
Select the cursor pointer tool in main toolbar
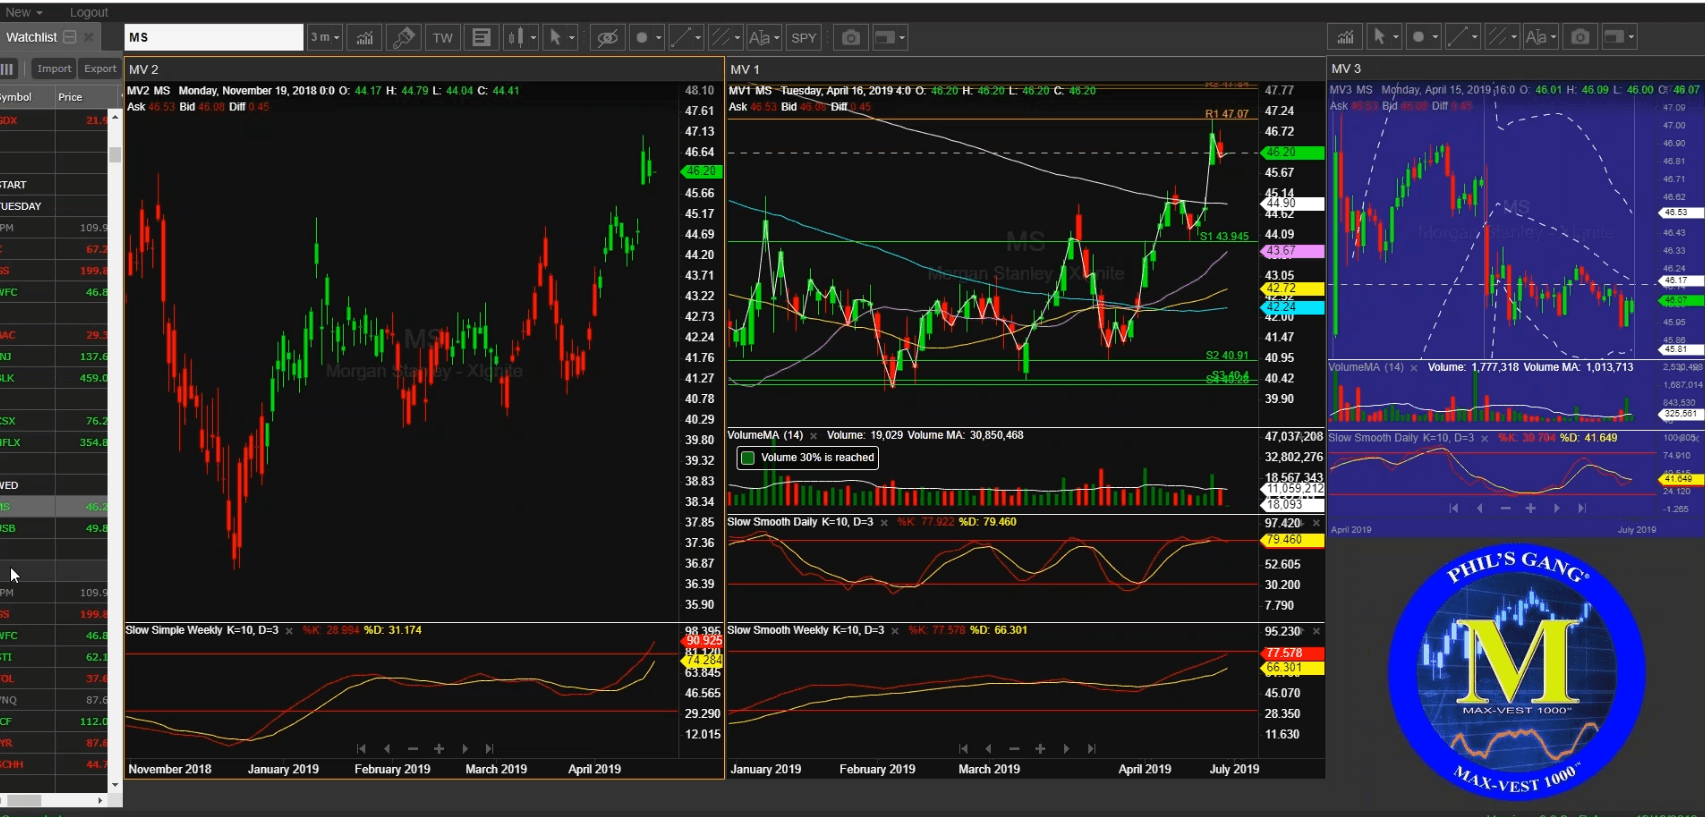pyautogui.click(x=555, y=38)
